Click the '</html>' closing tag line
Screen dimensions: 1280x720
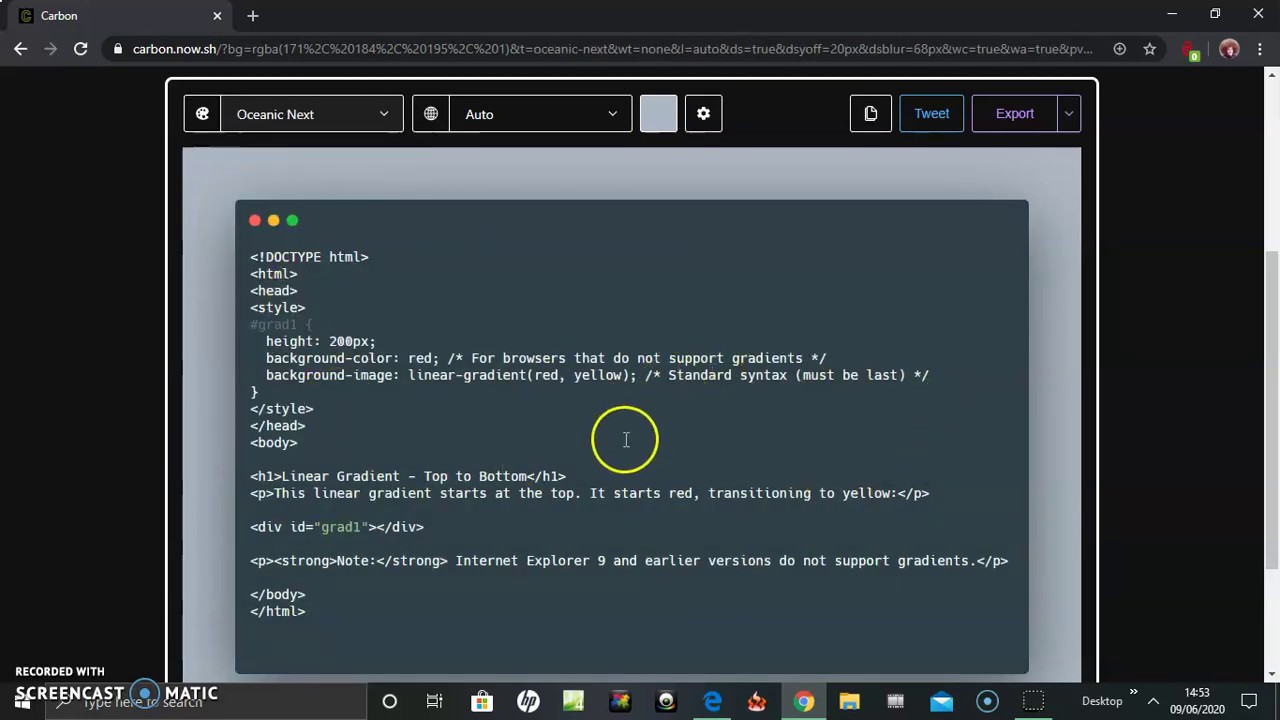(278, 611)
